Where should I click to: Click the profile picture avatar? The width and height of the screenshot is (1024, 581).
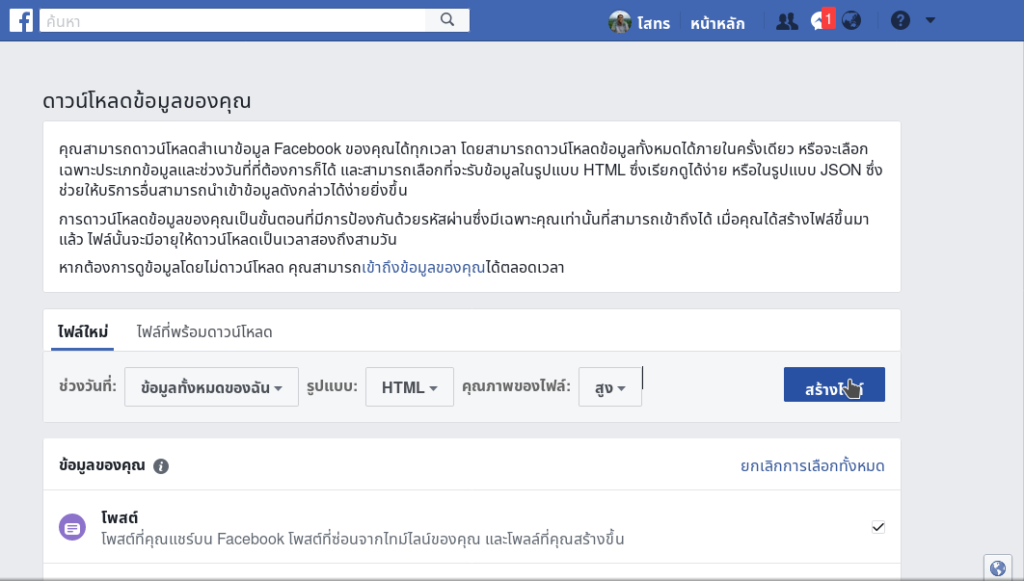[x=620, y=22]
